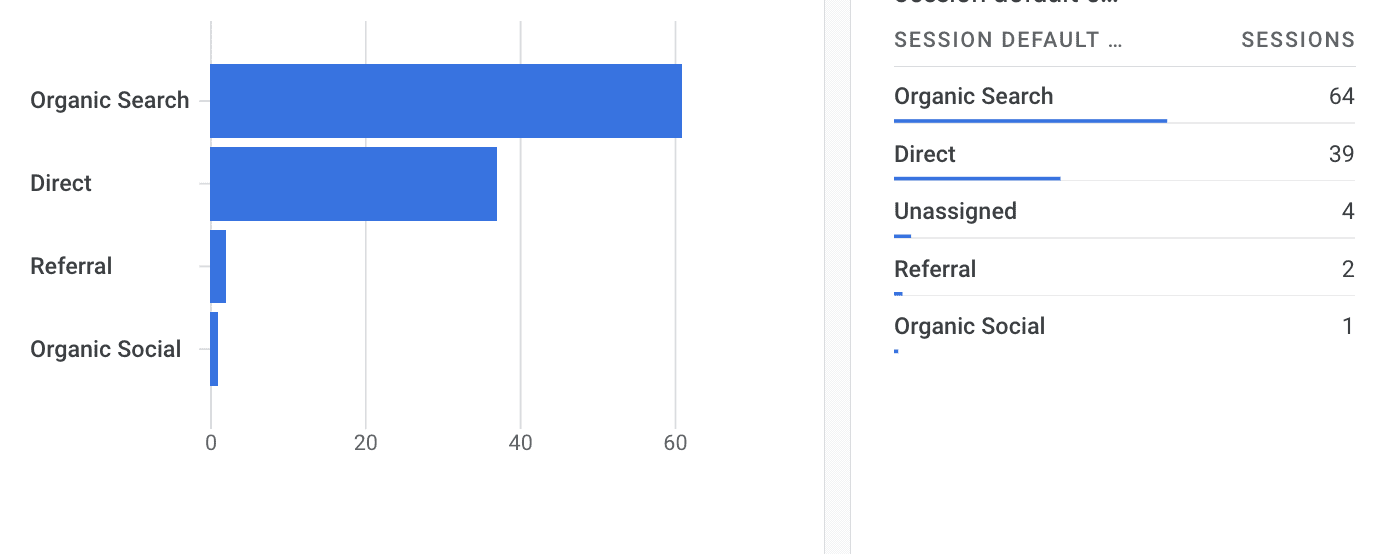Click the Direct progress bar in table

(977, 178)
